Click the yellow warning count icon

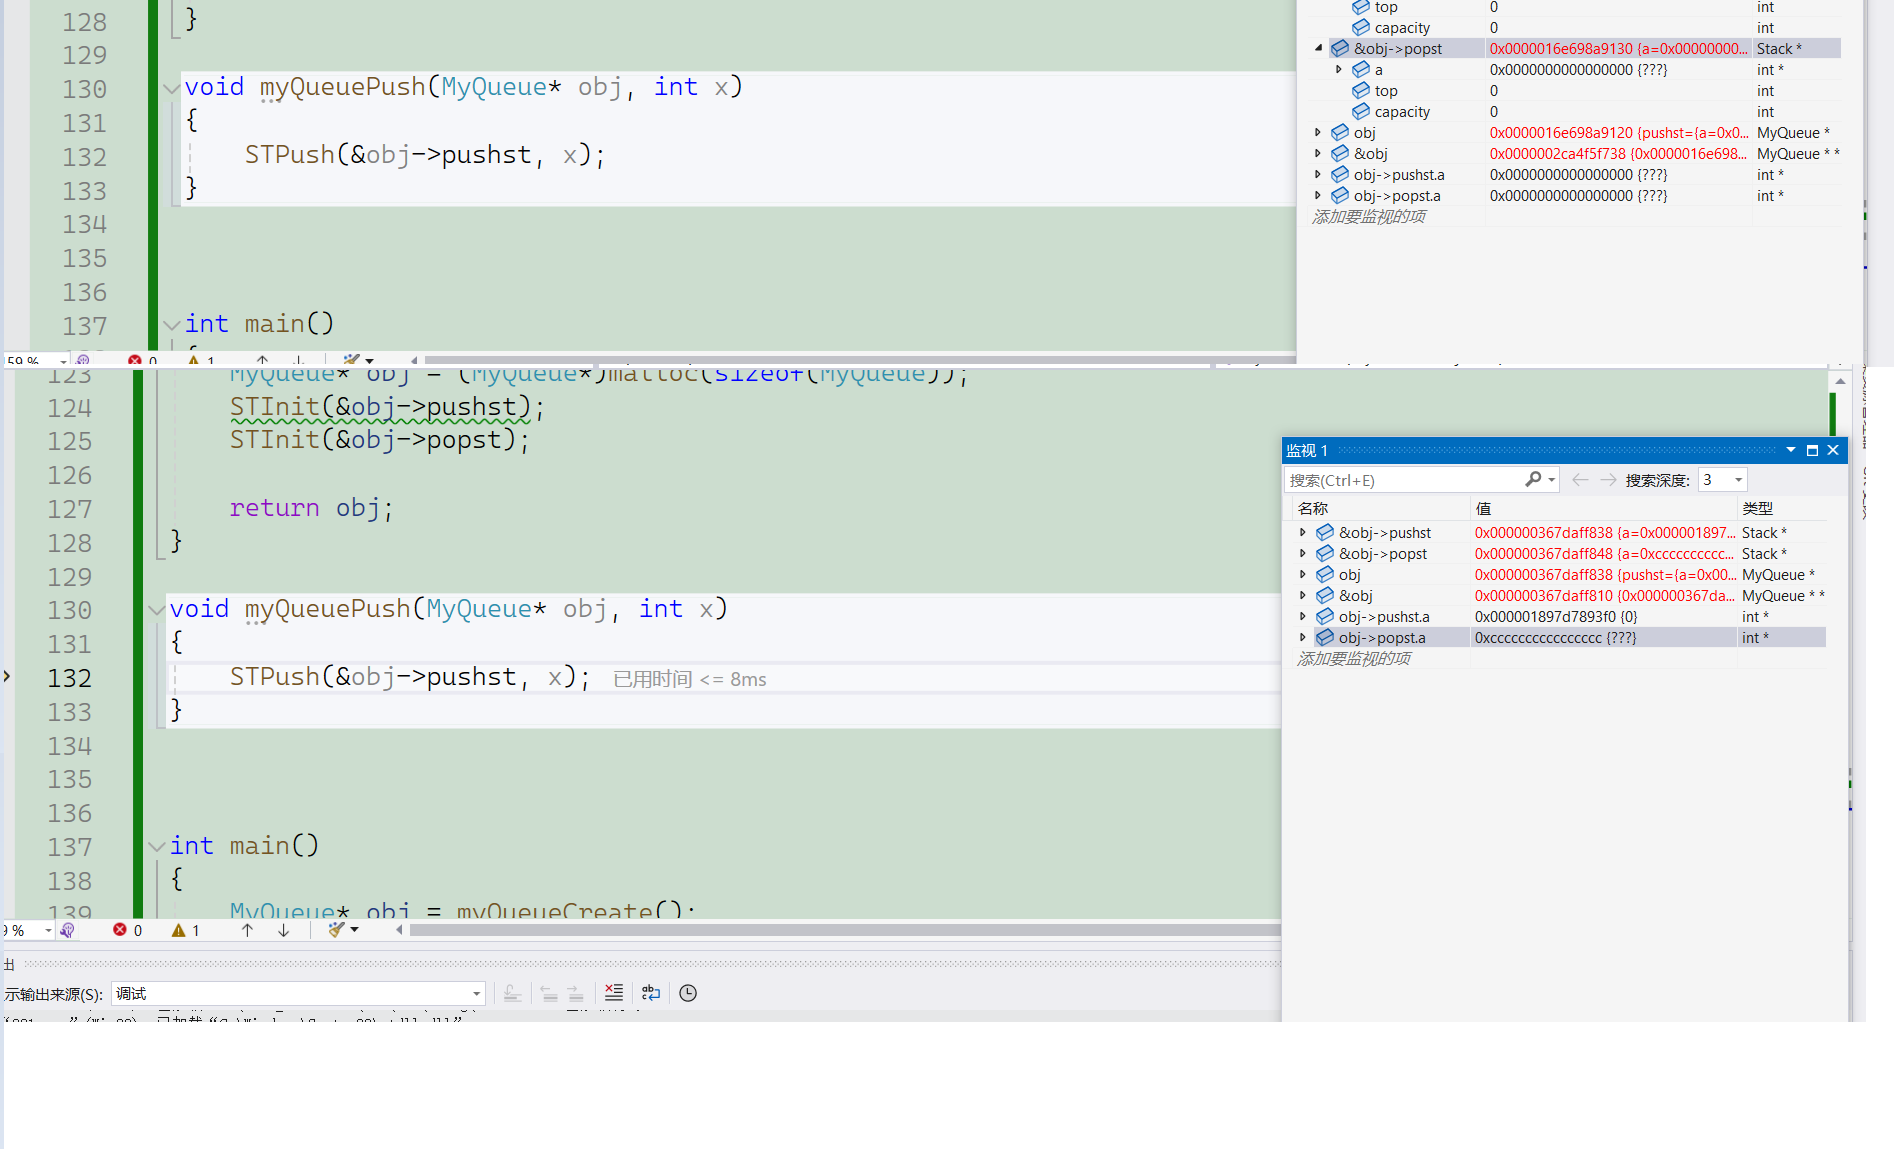pyautogui.click(x=178, y=930)
